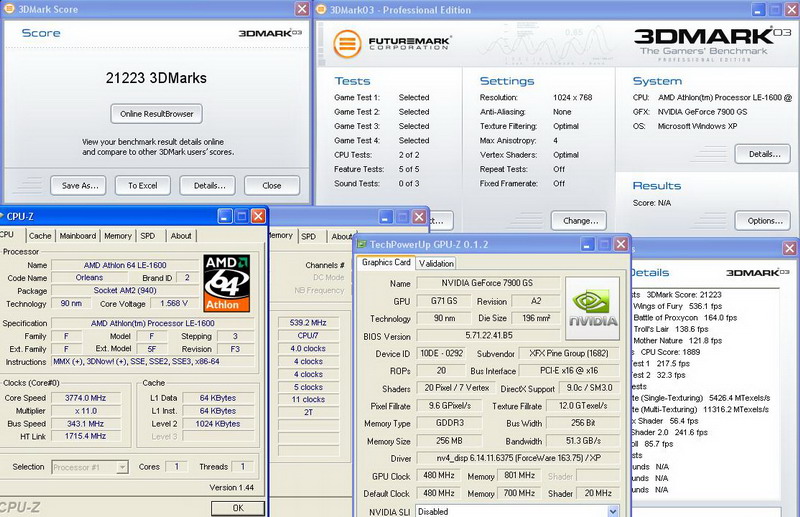The width and height of the screenshot is (800, 517).
Task: Click 21223 3DMarks score text
Action: 156,78
